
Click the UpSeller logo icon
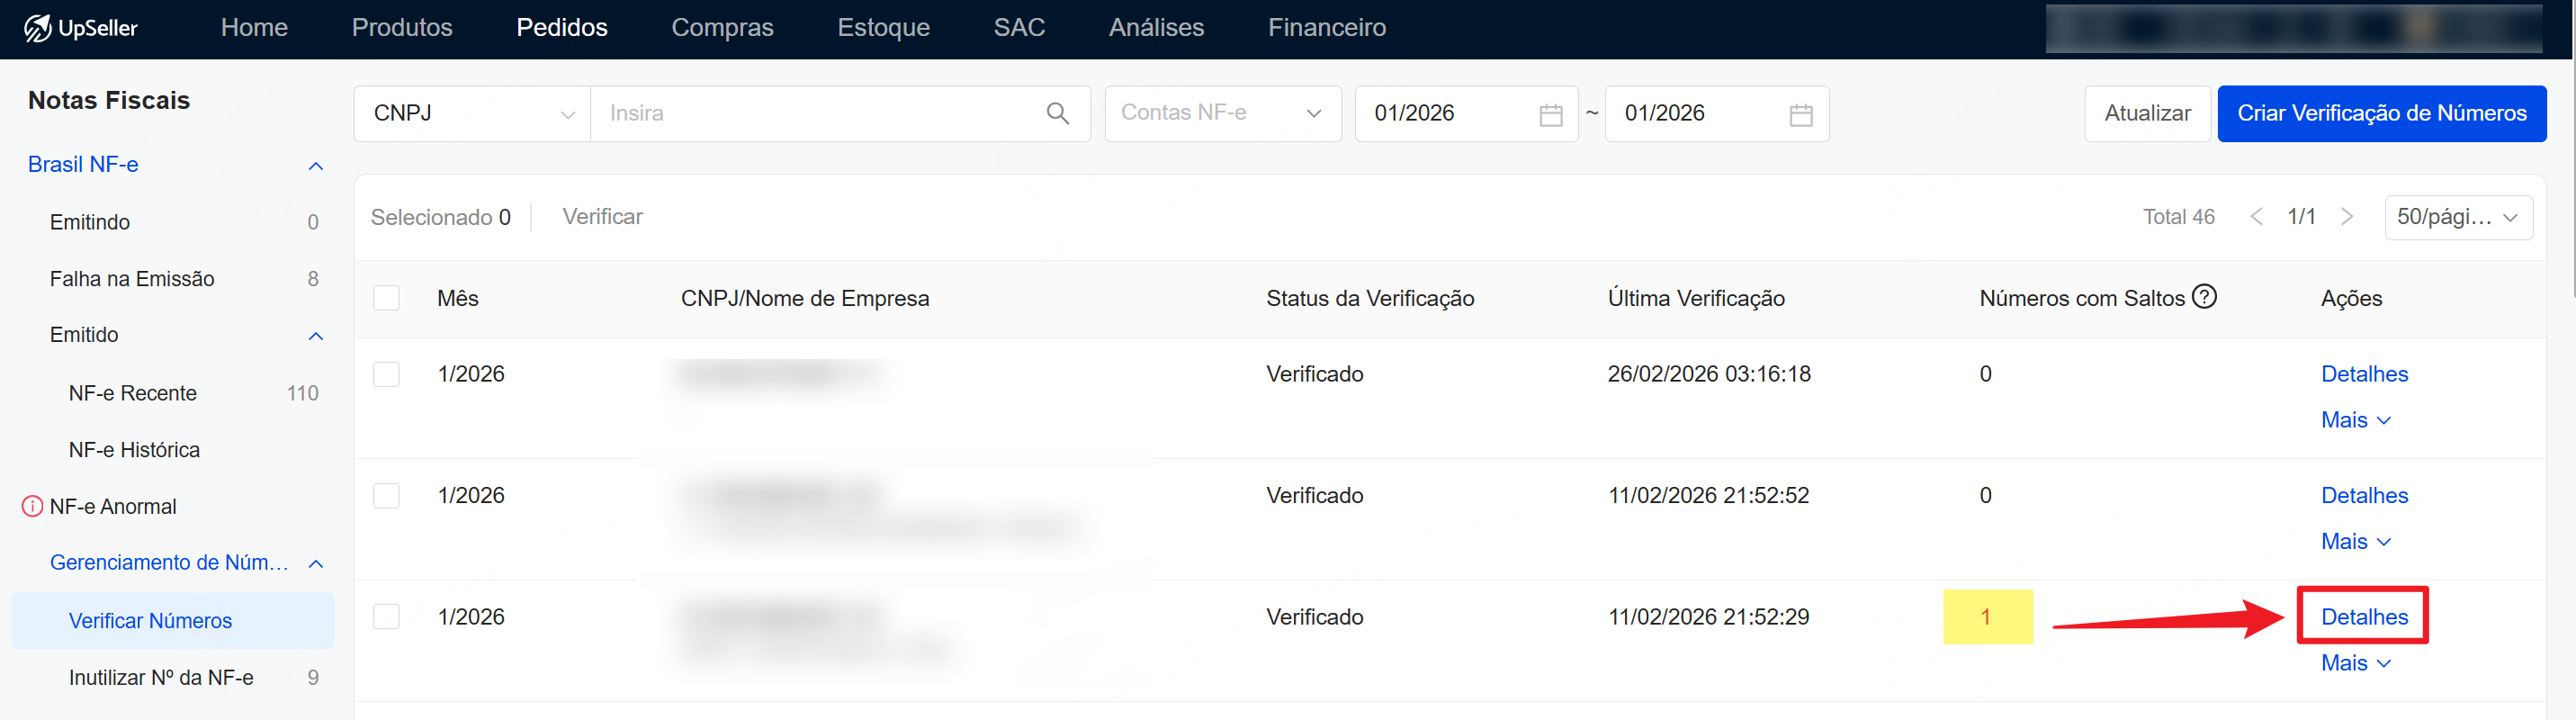point(37,28)
